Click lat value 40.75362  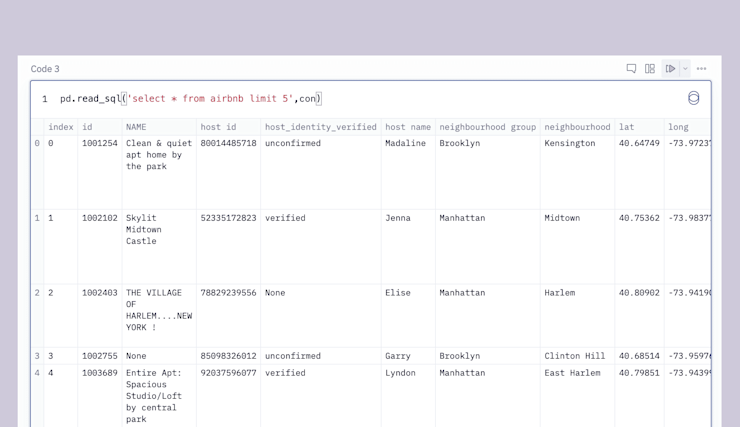(639, 218)
